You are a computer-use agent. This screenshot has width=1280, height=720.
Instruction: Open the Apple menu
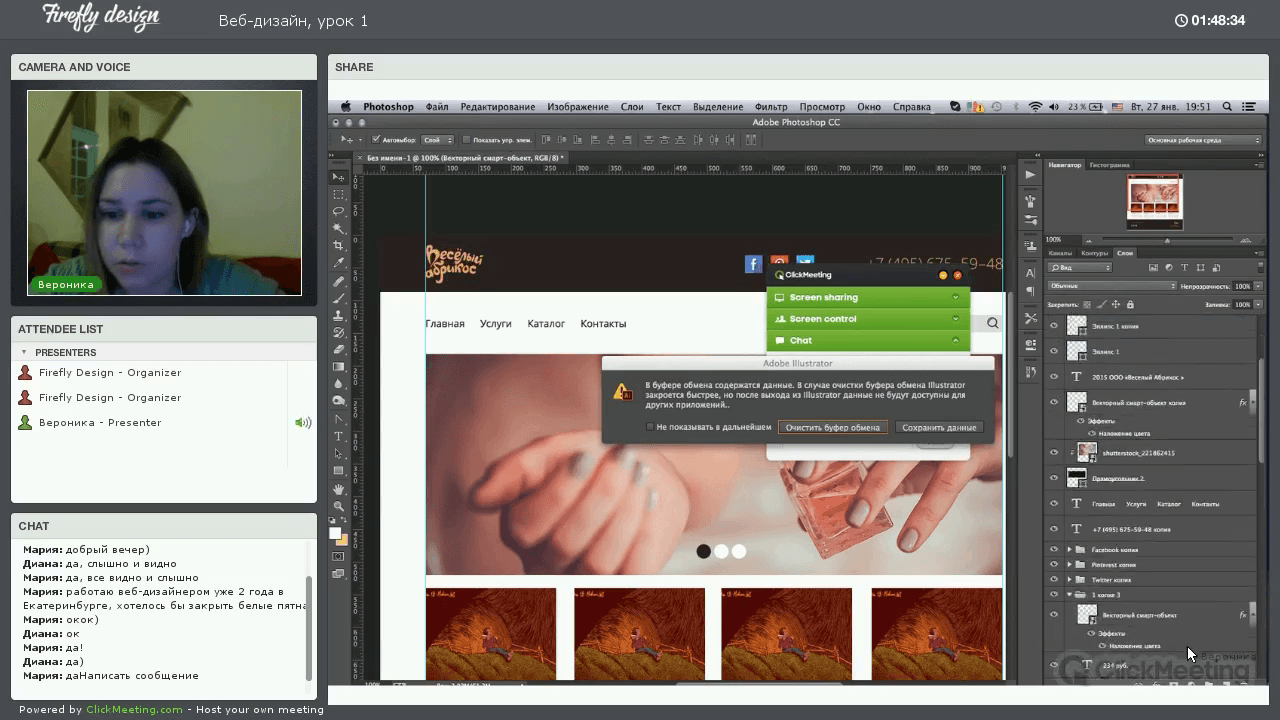point(346,106)
